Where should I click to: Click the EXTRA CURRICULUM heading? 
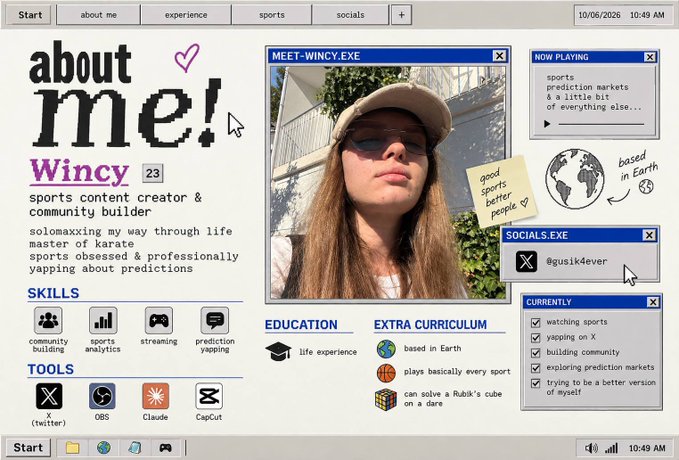[430, 325]
